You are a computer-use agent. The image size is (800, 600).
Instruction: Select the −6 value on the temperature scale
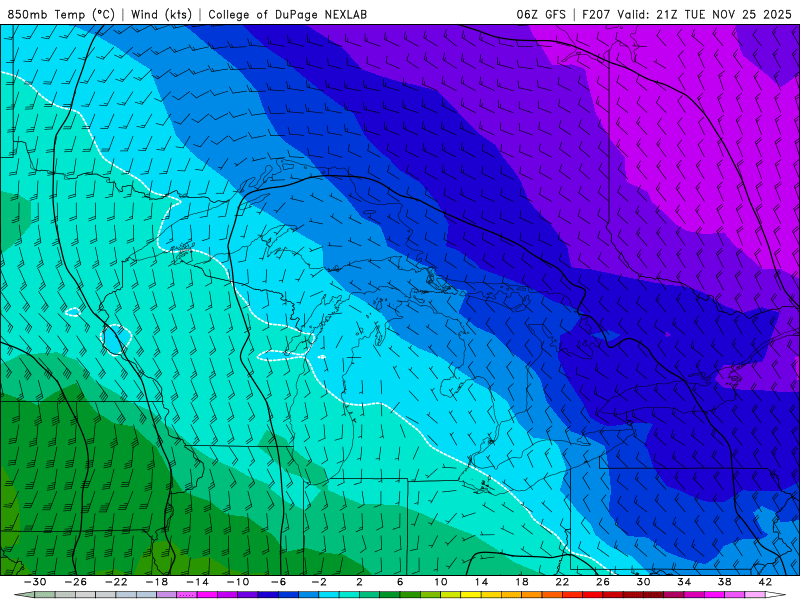[x=278, y=582]
